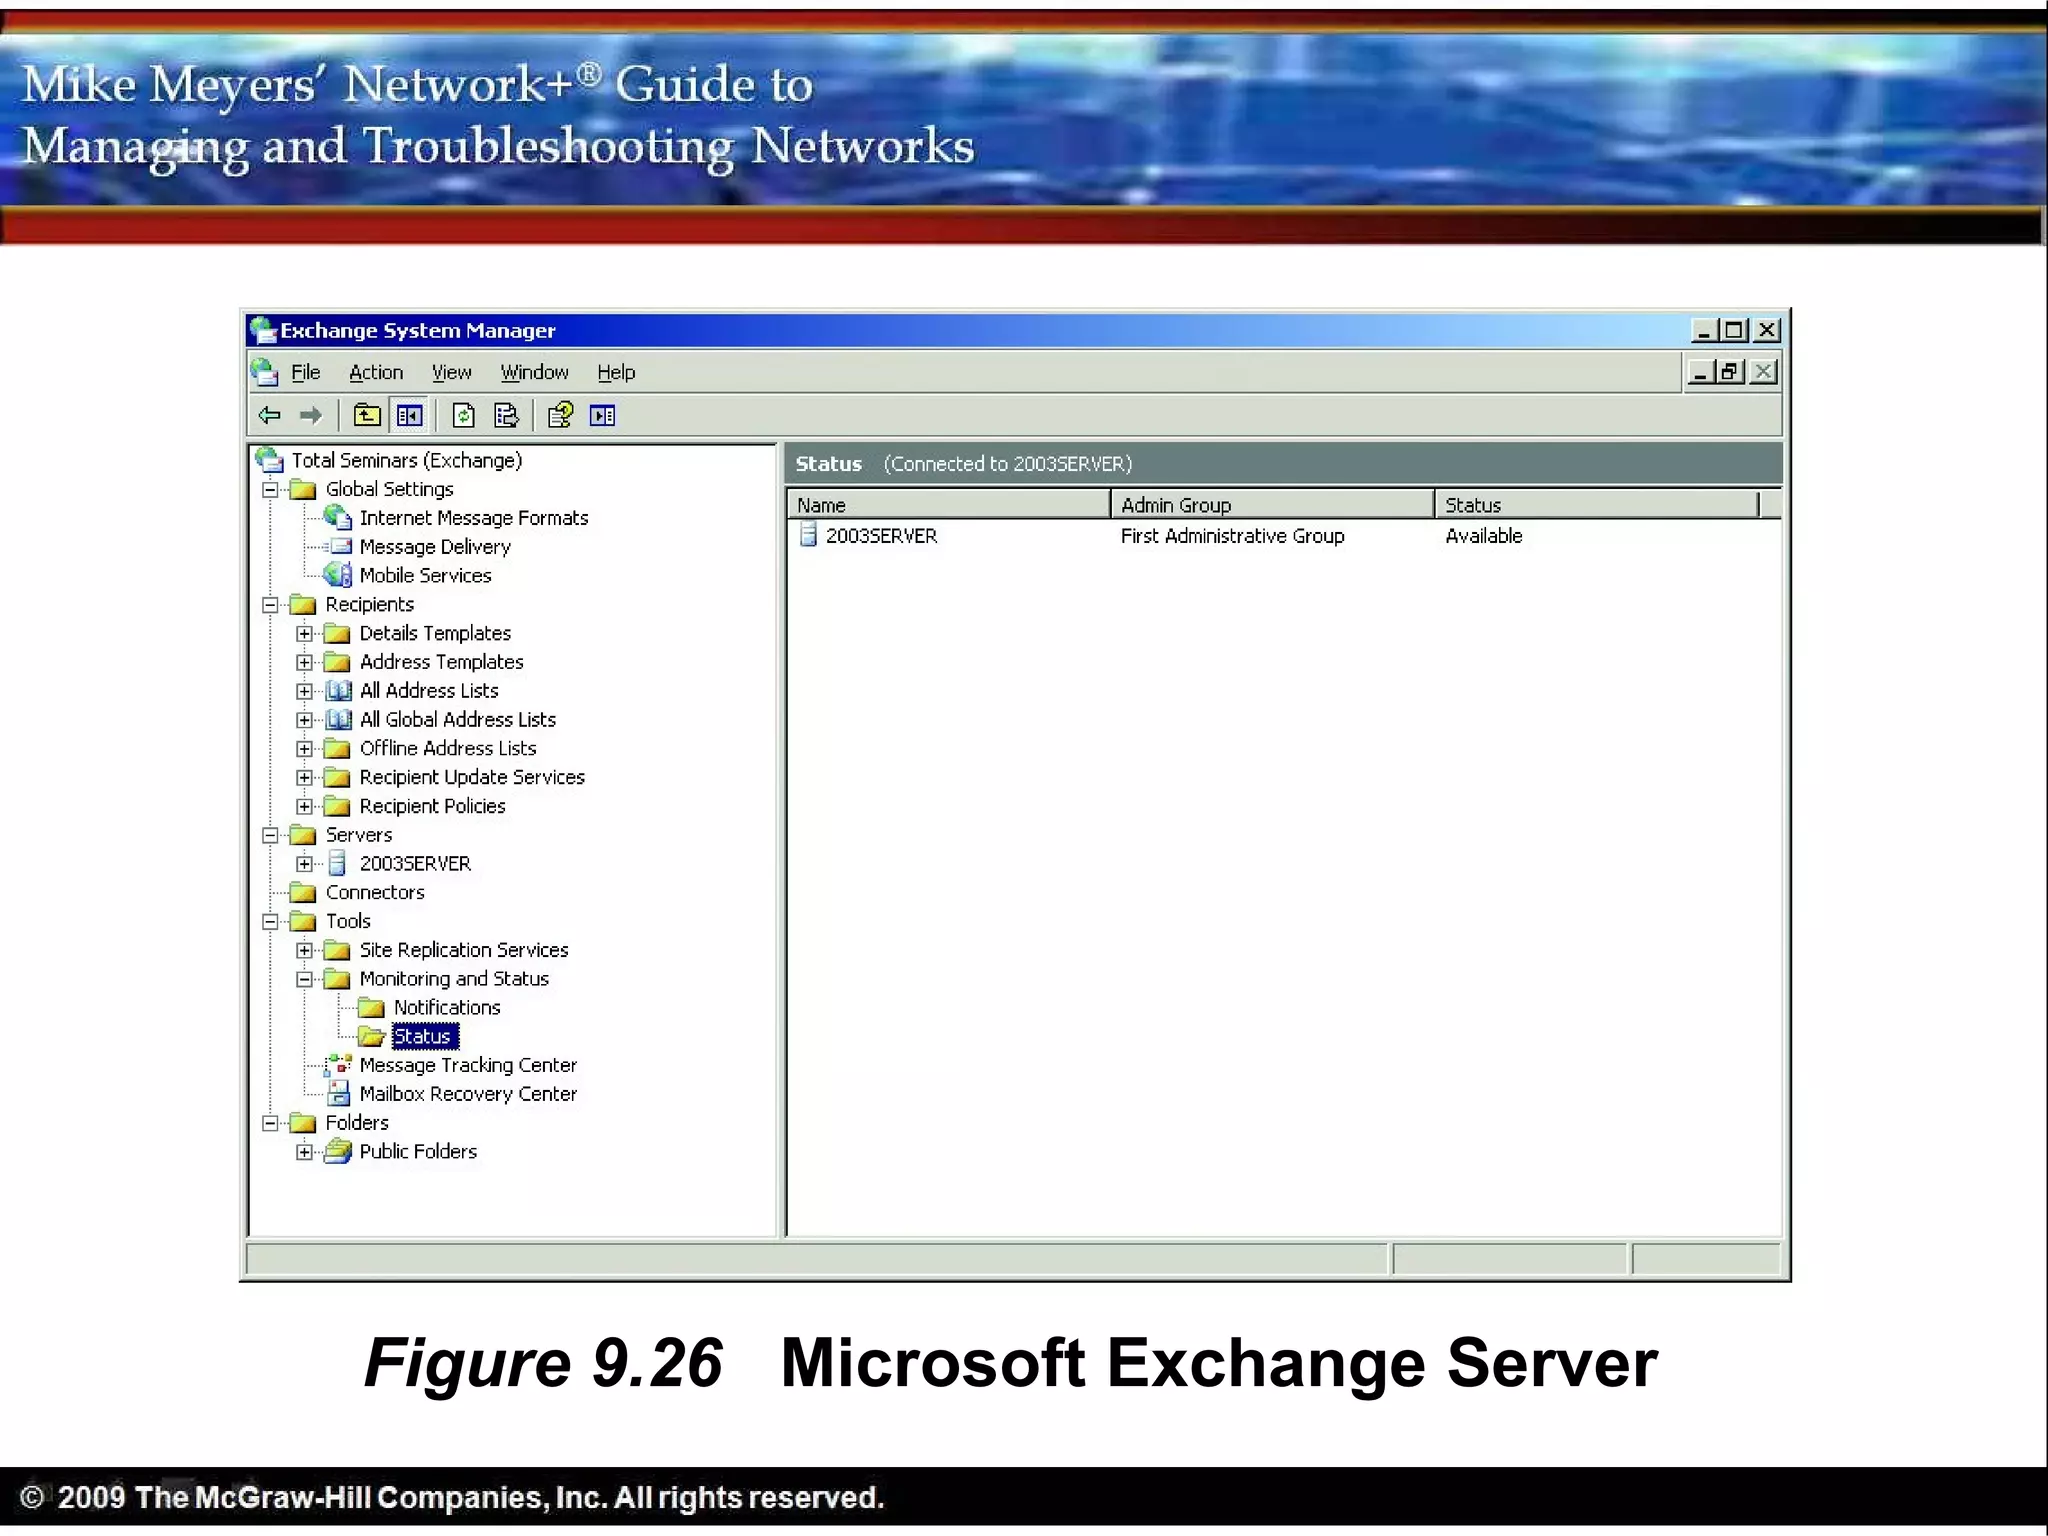Go up one level with folder icon
This screenshot has height=1536, width=2048.
pos(367,415)
